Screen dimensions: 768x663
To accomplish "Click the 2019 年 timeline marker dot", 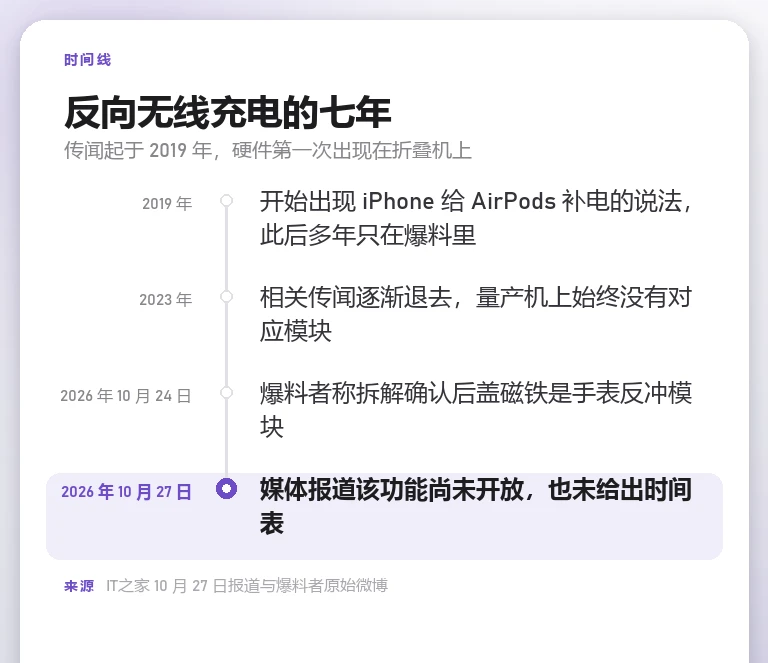I will coord(226,201).
